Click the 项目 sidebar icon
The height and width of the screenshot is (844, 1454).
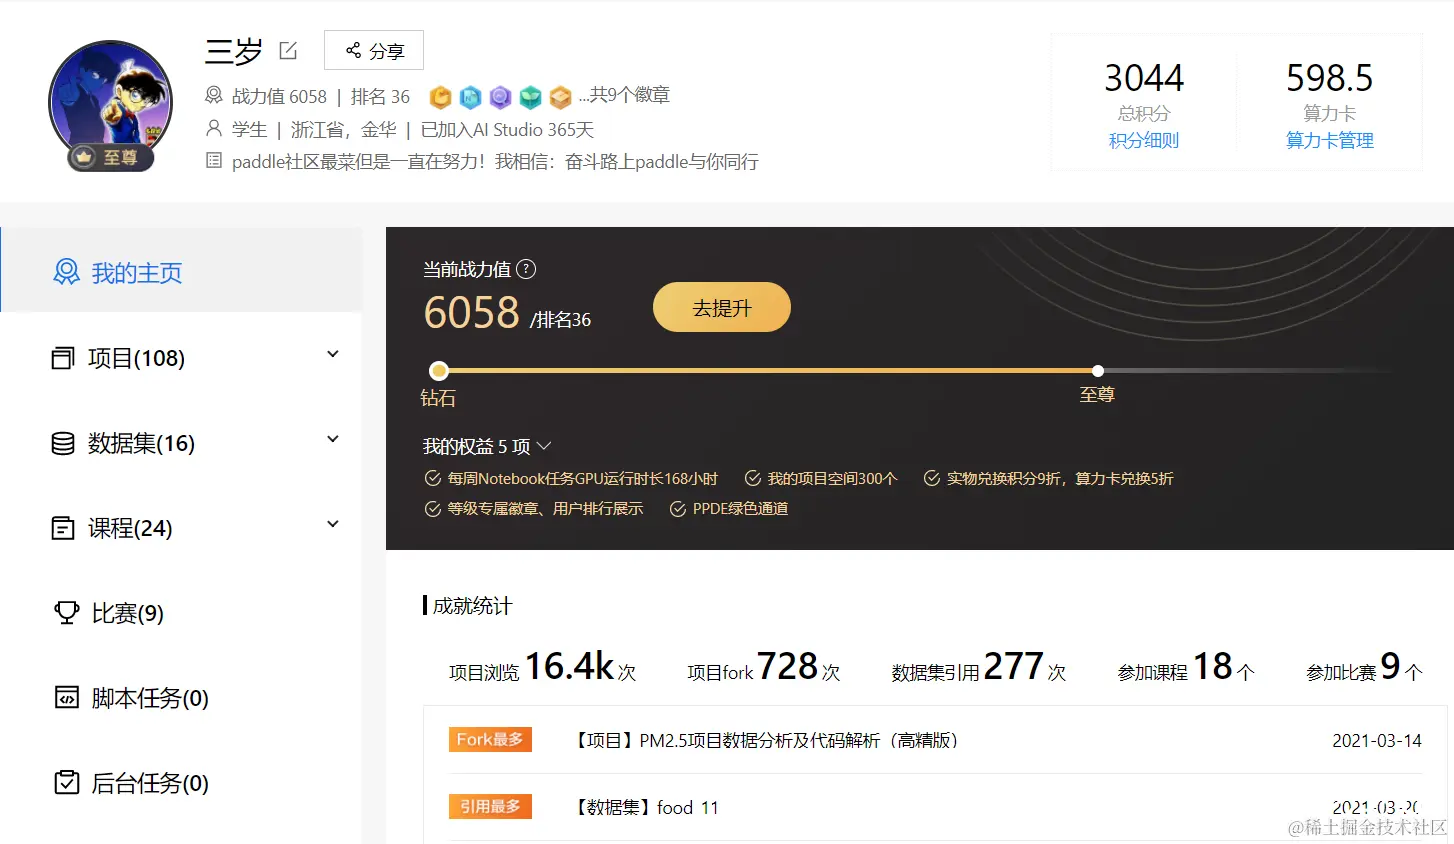click(62, 356)
